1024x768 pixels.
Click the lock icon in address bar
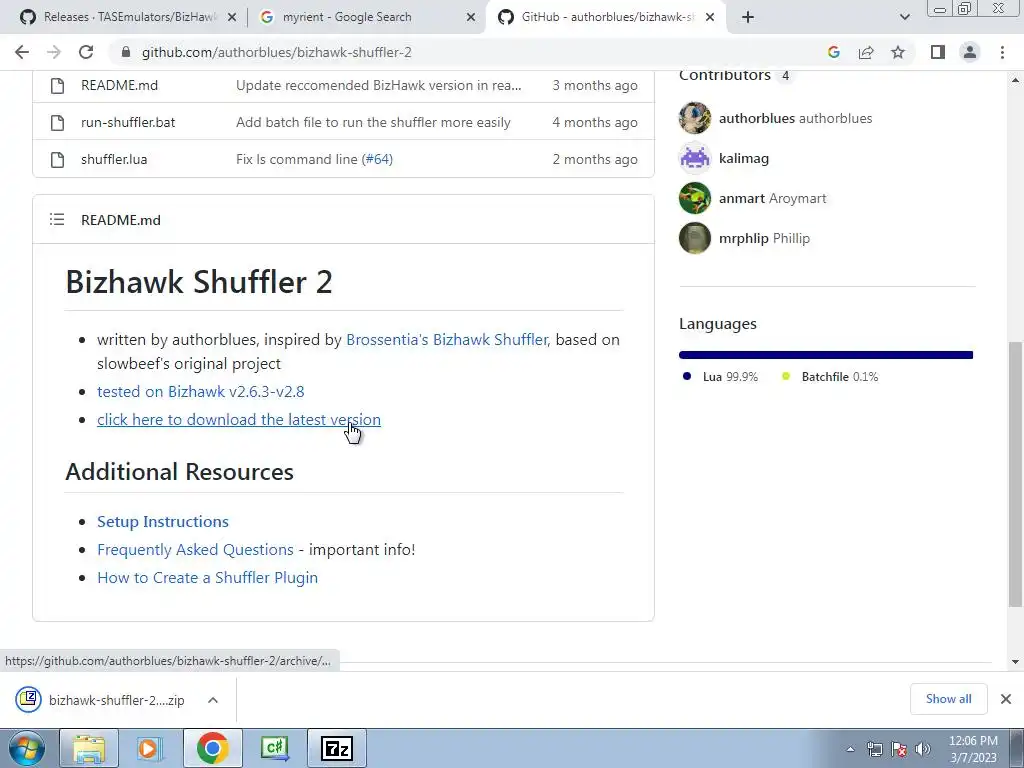pos(126,52)
